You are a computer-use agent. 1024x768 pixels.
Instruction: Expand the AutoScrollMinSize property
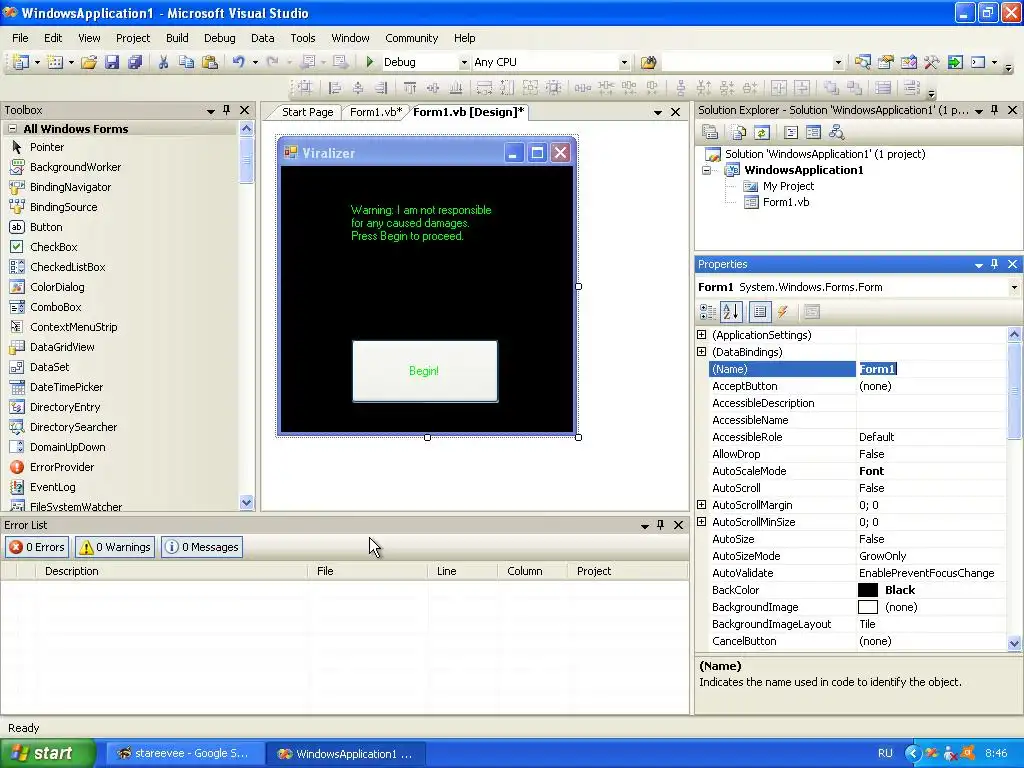(701, 521)
